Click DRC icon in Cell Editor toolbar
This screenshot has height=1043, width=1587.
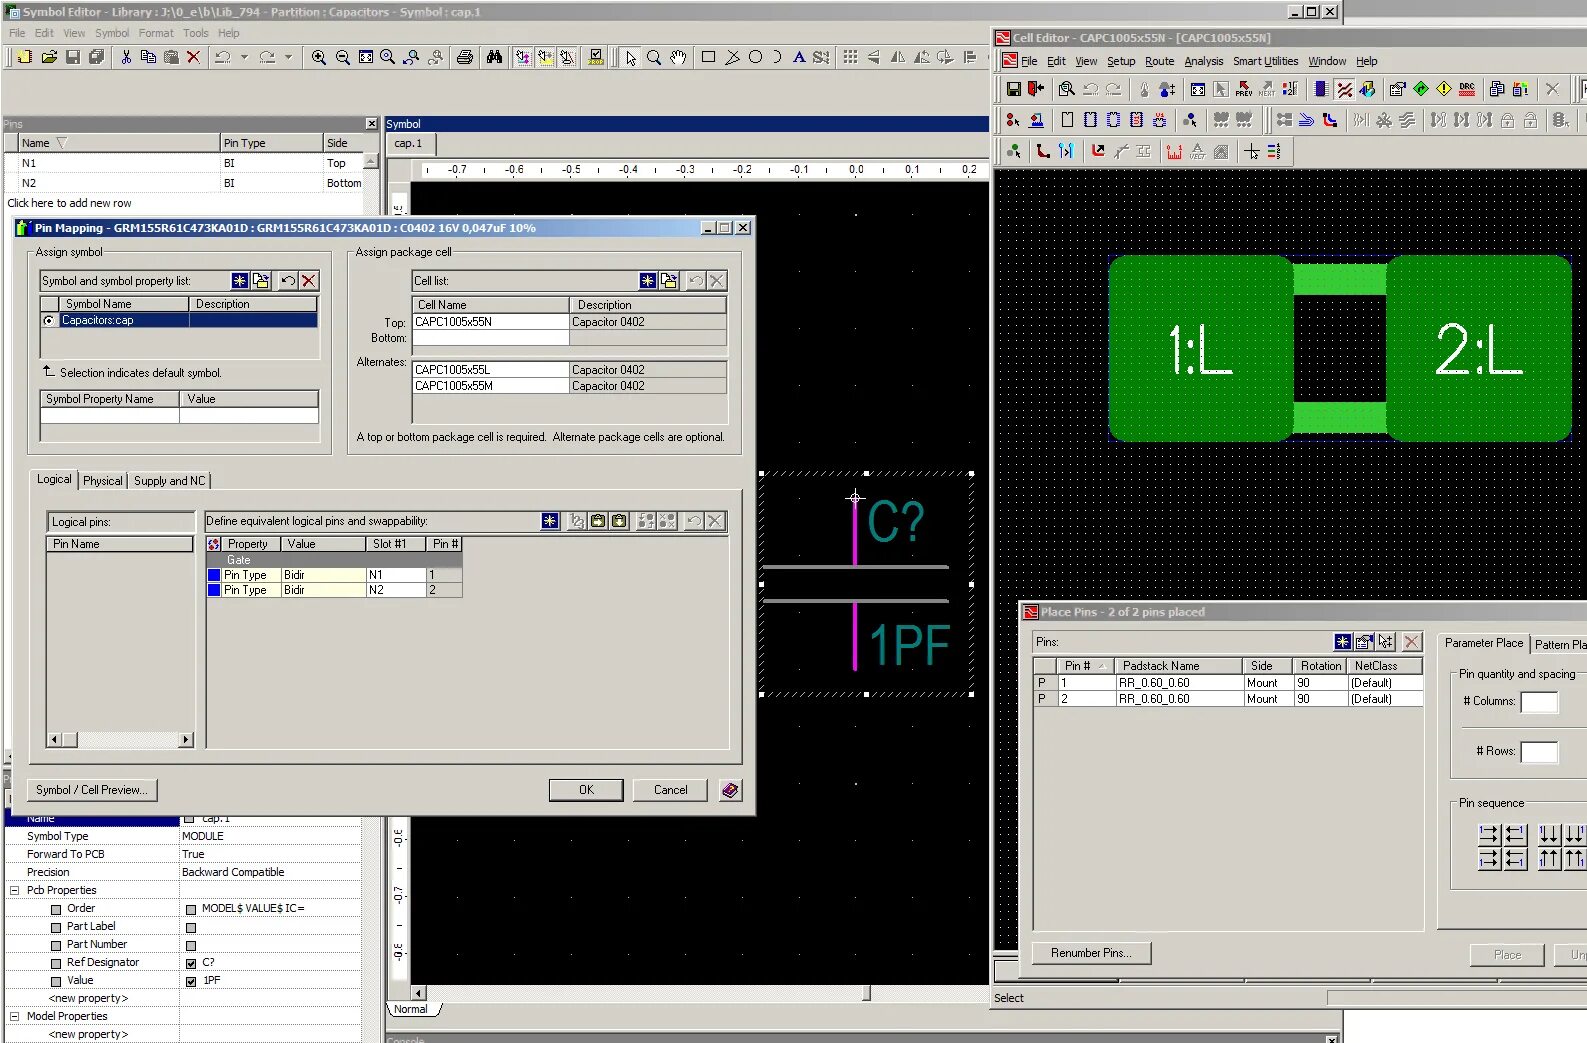click(x=1467, y=89)
